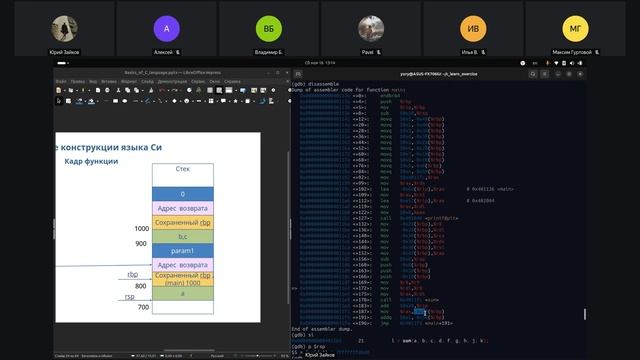The height and width of the screenshot is (360, 640).
Task: Click the date and time in top bar
Action: click(x=320, y=63)
